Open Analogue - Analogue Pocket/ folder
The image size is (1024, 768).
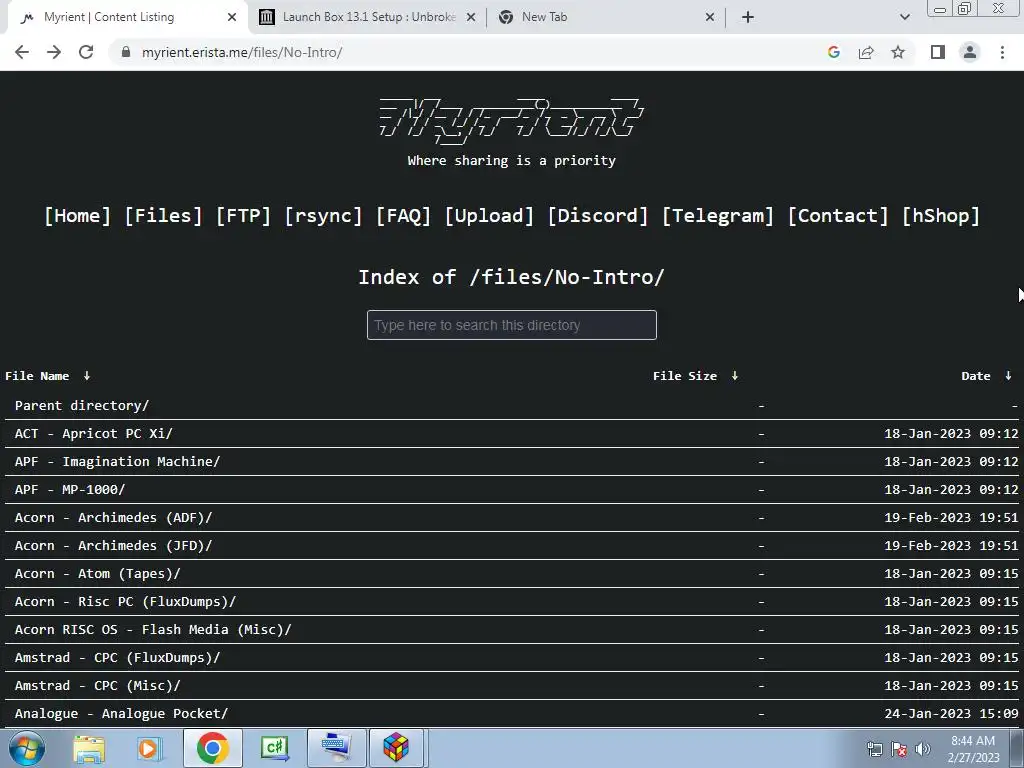[x=121, y=714]
